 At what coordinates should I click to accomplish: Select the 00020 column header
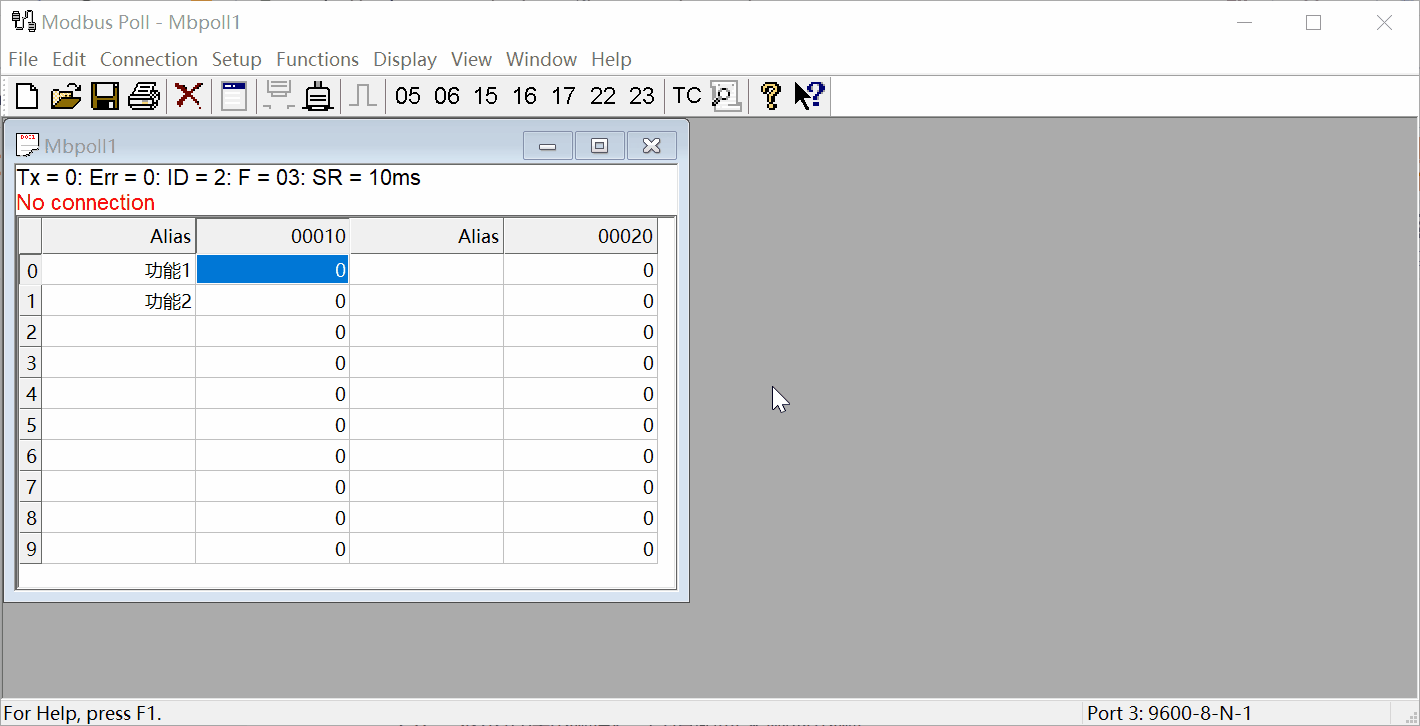tap(581, 236)
